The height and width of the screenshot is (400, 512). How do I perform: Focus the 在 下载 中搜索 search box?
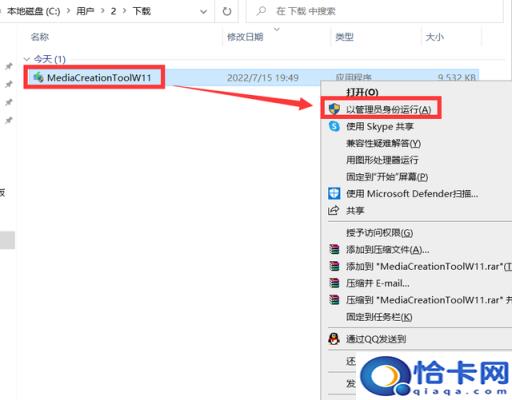pyautogui.click(x=375, y=11)
